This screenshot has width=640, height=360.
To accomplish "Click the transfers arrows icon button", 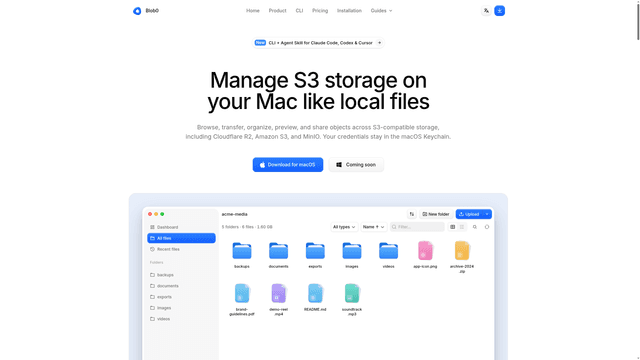I will coord(411,214).
